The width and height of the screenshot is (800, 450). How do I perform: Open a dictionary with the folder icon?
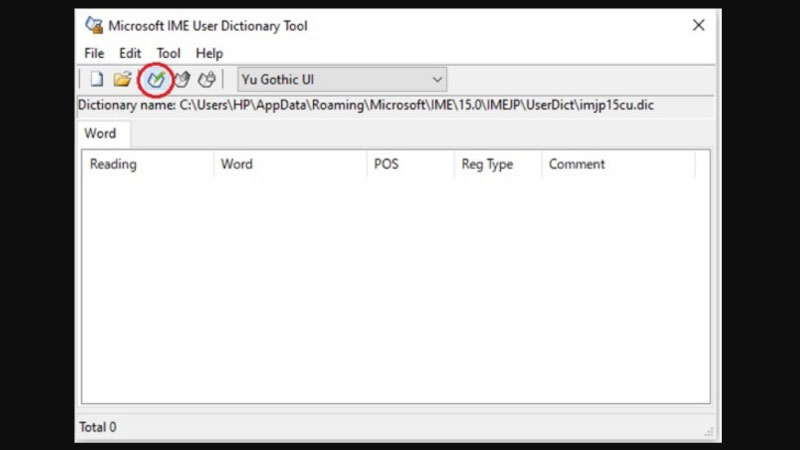pyautogui.click(x=122, y=79)
